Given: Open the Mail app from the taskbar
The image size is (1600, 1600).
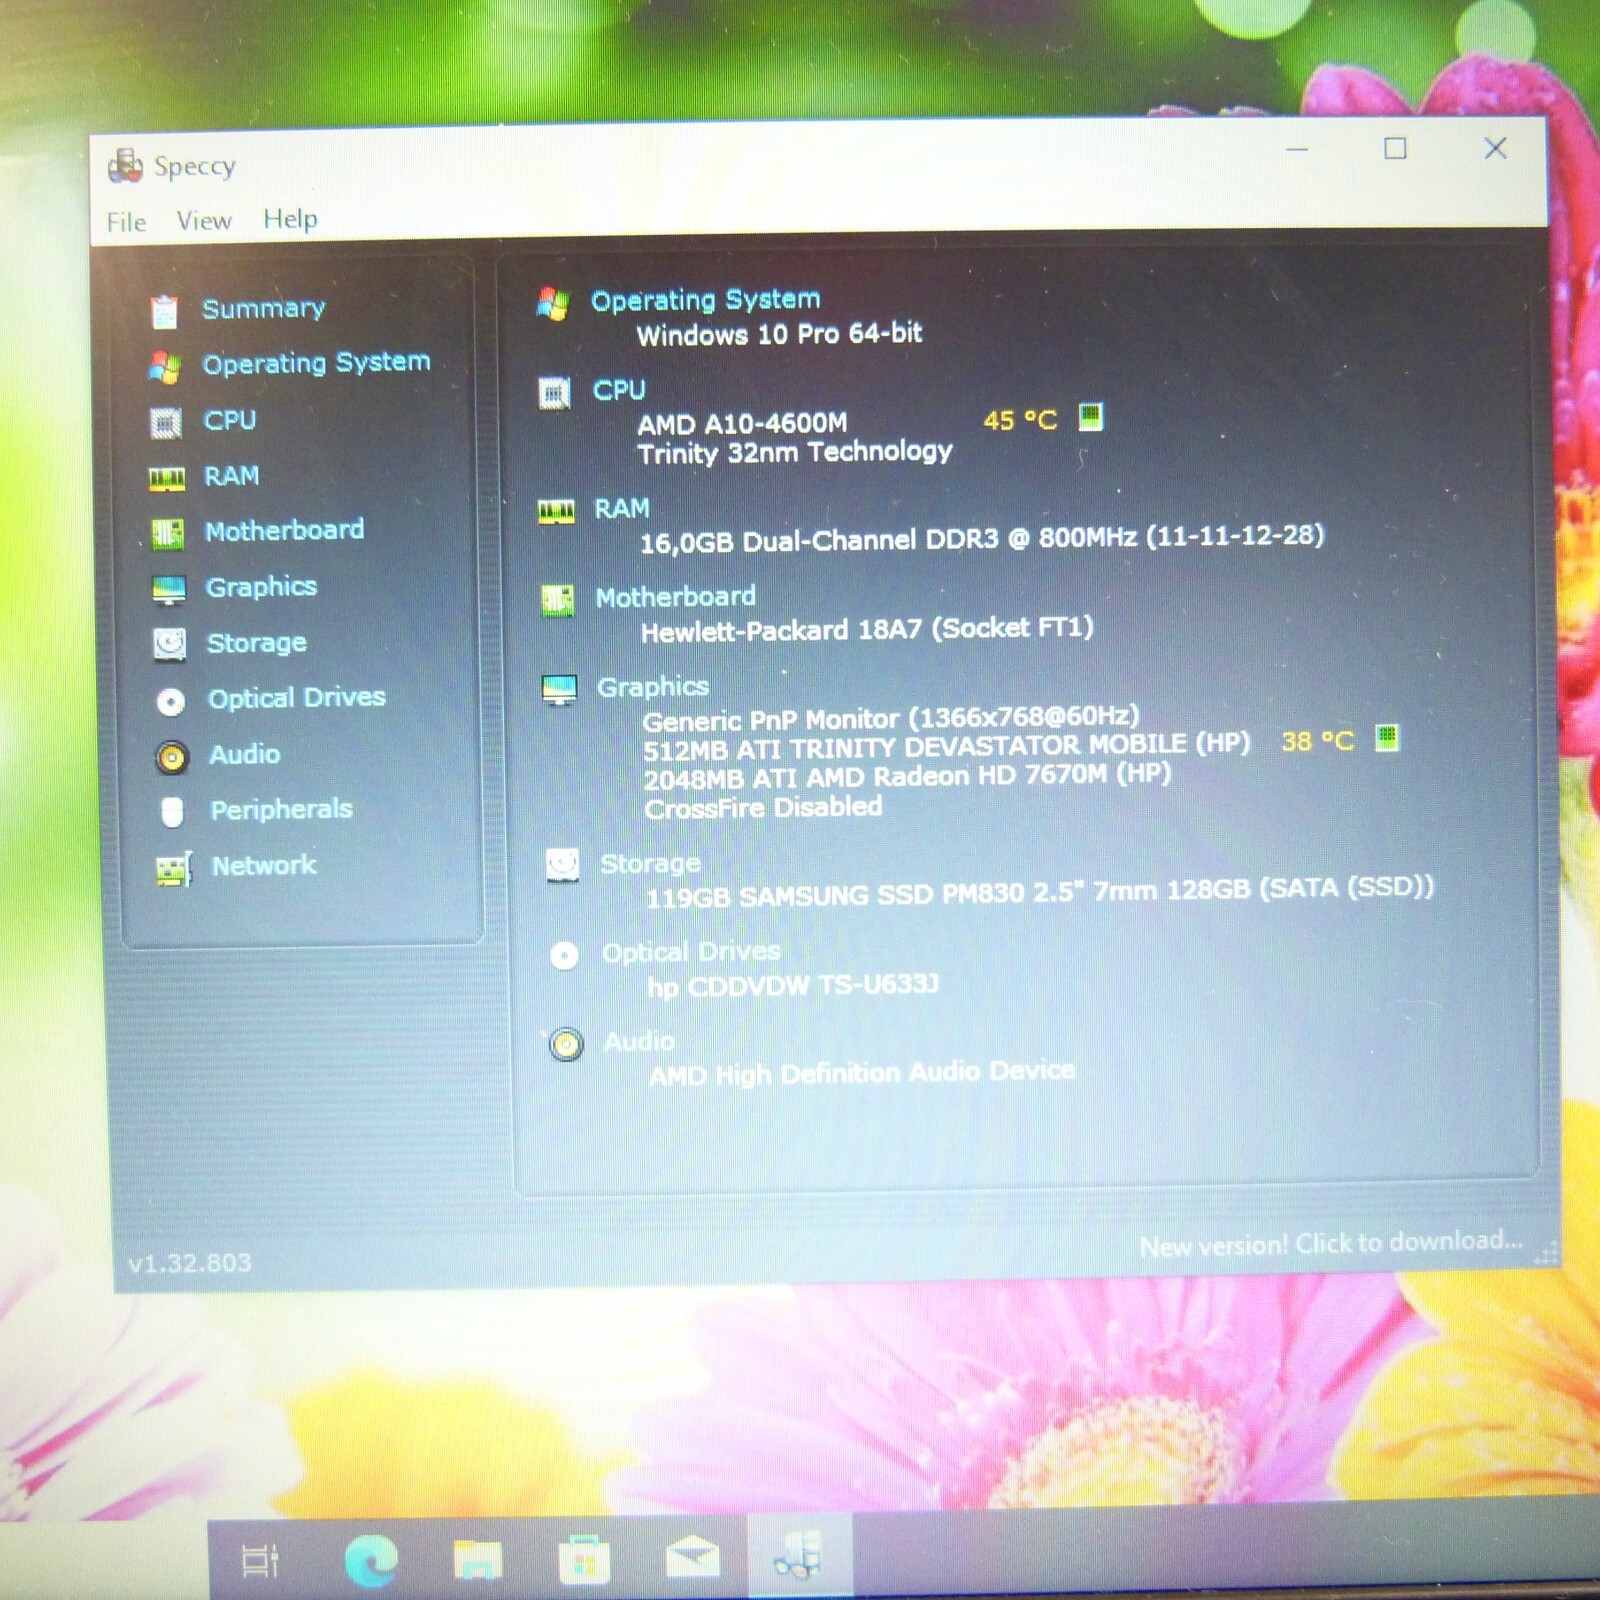Looking at the screenshot, I should pyautogui.click(x=692, y=1560).
